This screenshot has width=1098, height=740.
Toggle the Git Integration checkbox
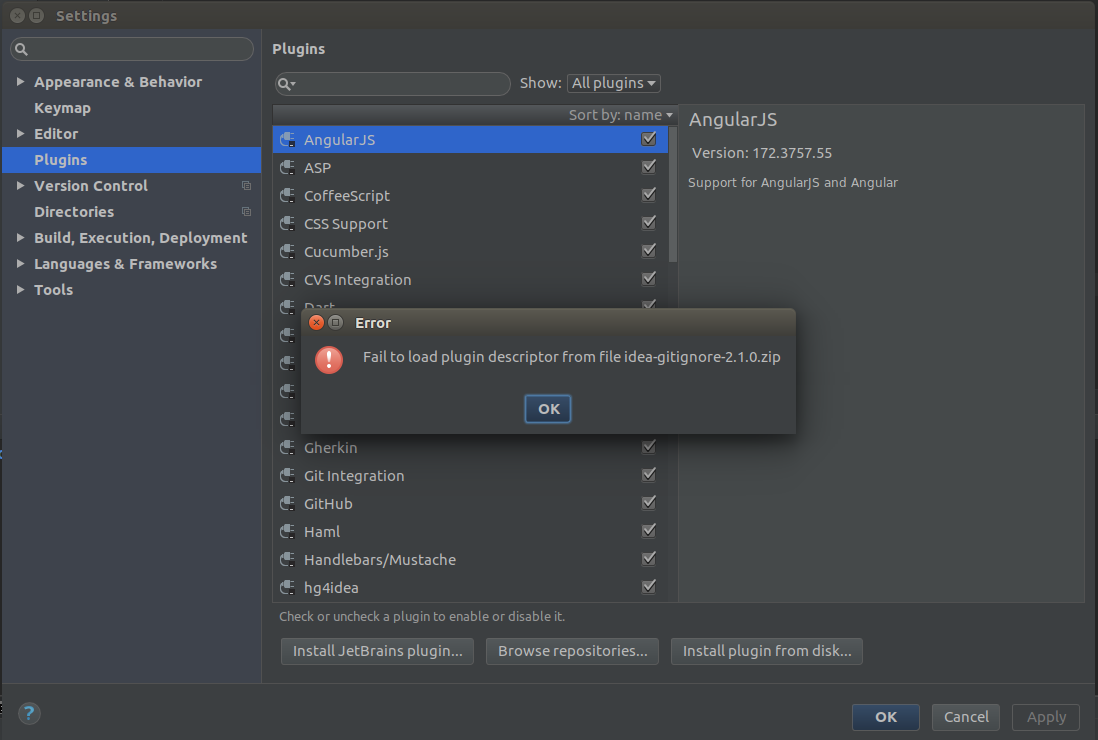(x=649, y=475)
